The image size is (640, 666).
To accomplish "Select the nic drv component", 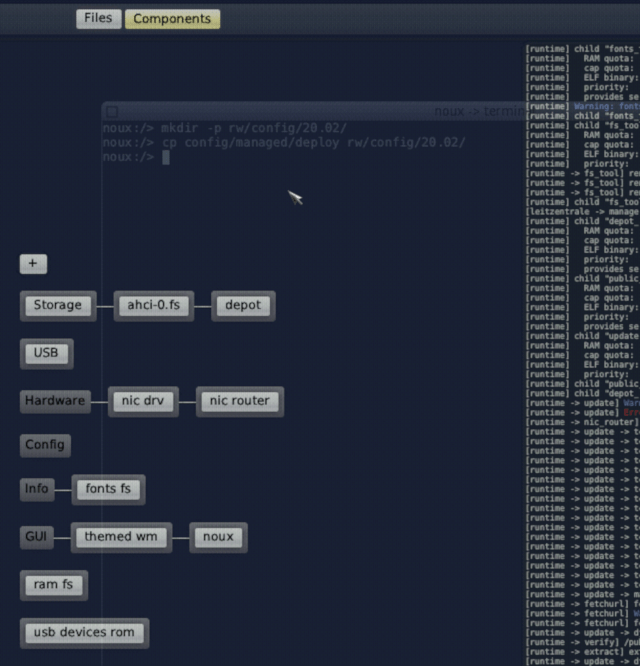I will point(142,401).
